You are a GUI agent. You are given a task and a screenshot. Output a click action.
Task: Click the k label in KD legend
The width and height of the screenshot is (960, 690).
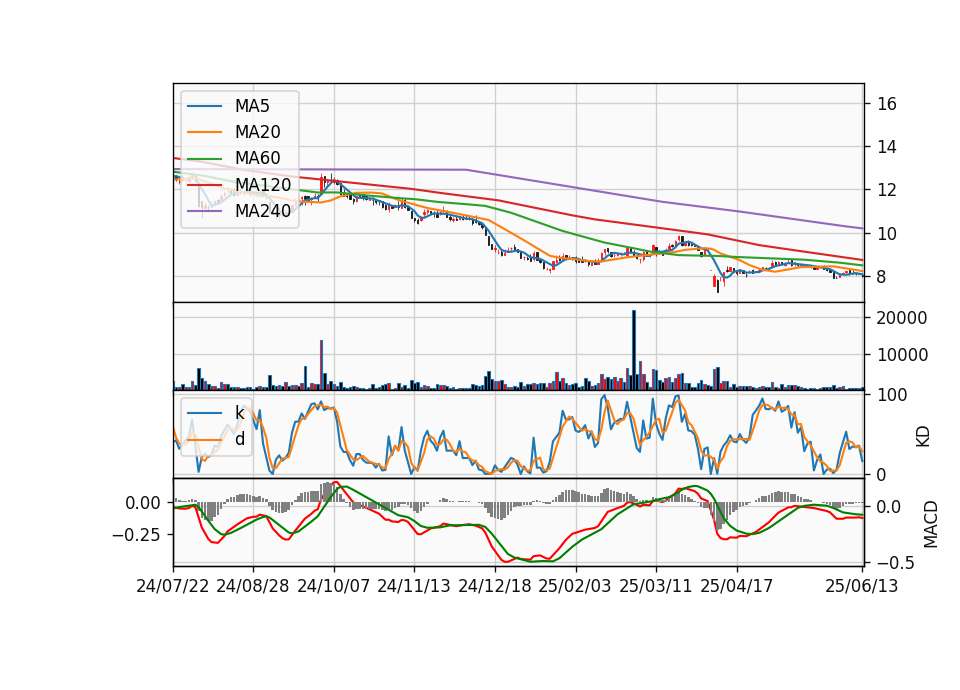click(239, 413)
